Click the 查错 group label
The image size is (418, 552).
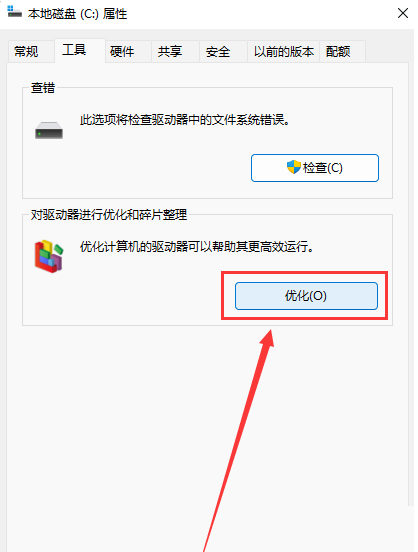coord(43,88)
